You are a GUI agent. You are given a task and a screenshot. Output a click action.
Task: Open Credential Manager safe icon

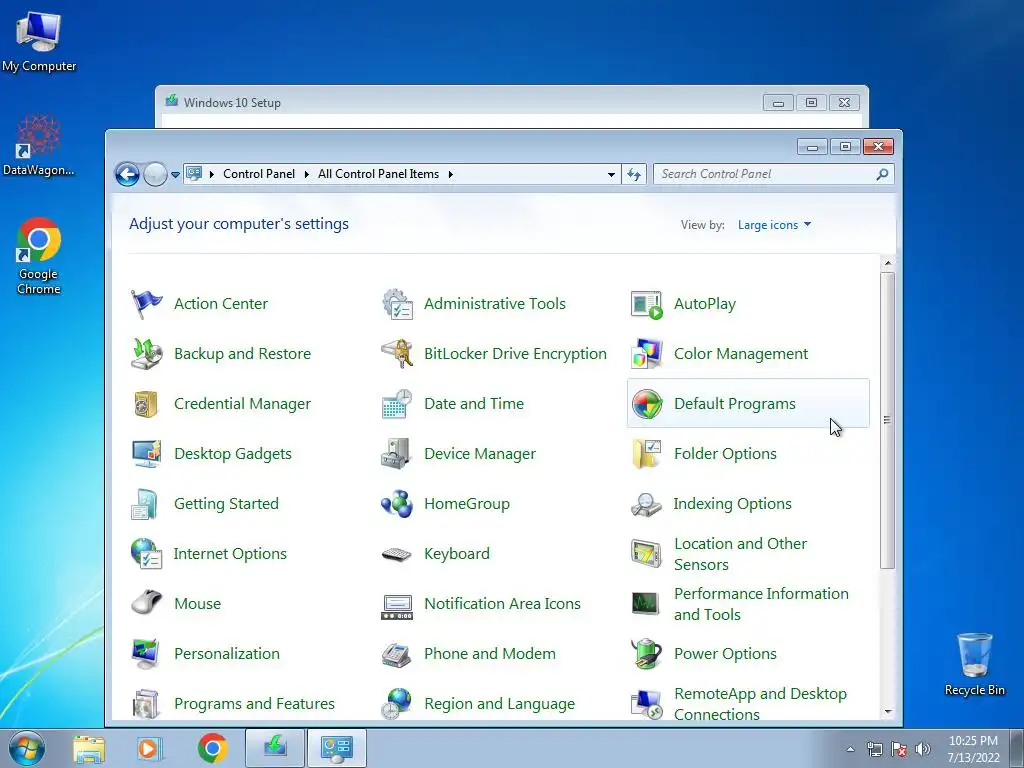(x=146, y=404)
